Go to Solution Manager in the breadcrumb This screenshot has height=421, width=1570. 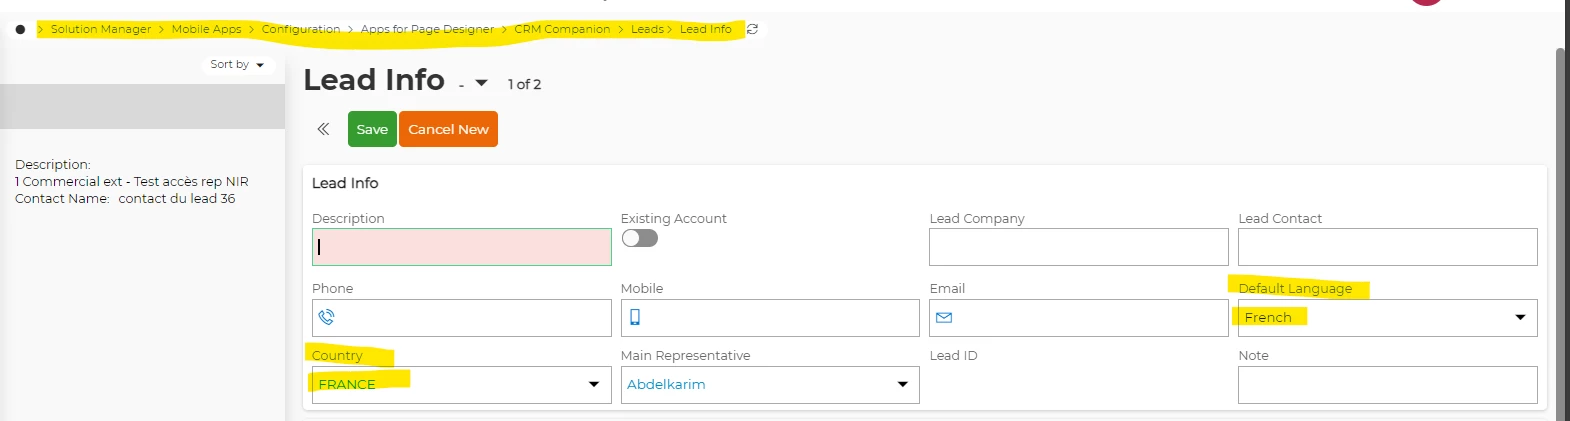[x=101, y=29]
